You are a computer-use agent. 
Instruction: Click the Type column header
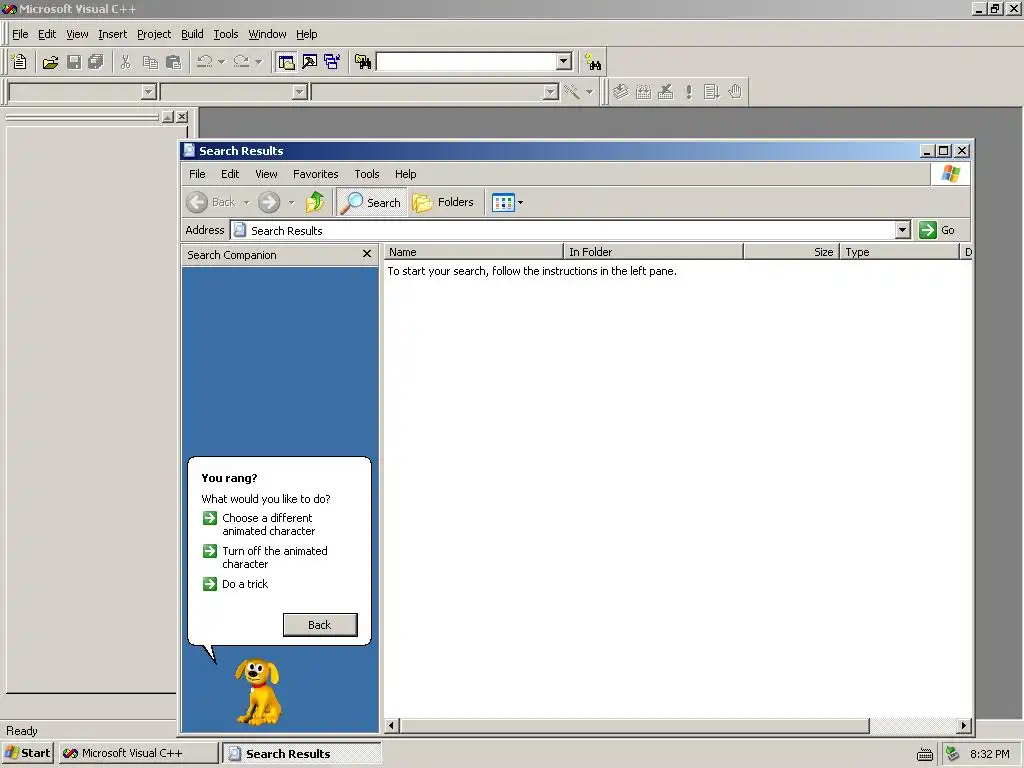click(899, 252)
